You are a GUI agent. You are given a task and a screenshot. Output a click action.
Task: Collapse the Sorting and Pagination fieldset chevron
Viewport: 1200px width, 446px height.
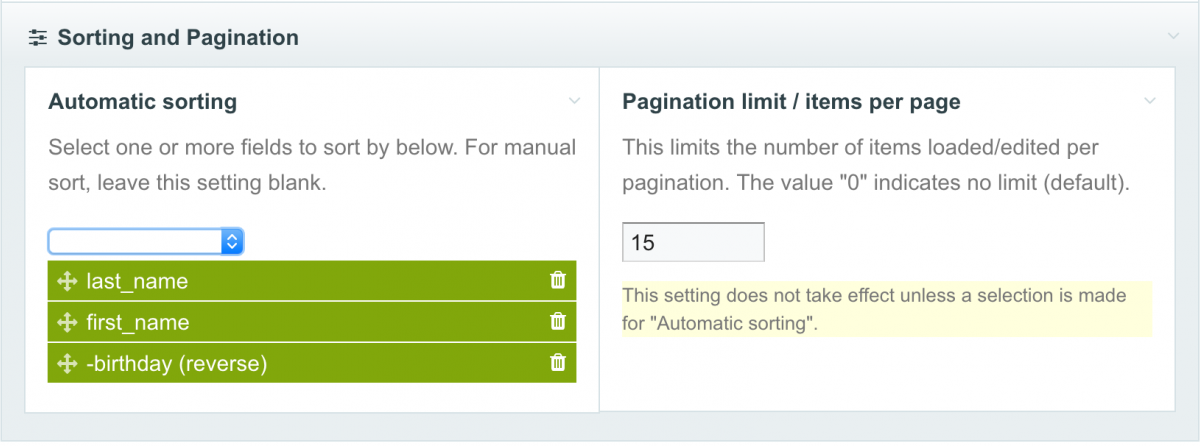point(1173,37)
